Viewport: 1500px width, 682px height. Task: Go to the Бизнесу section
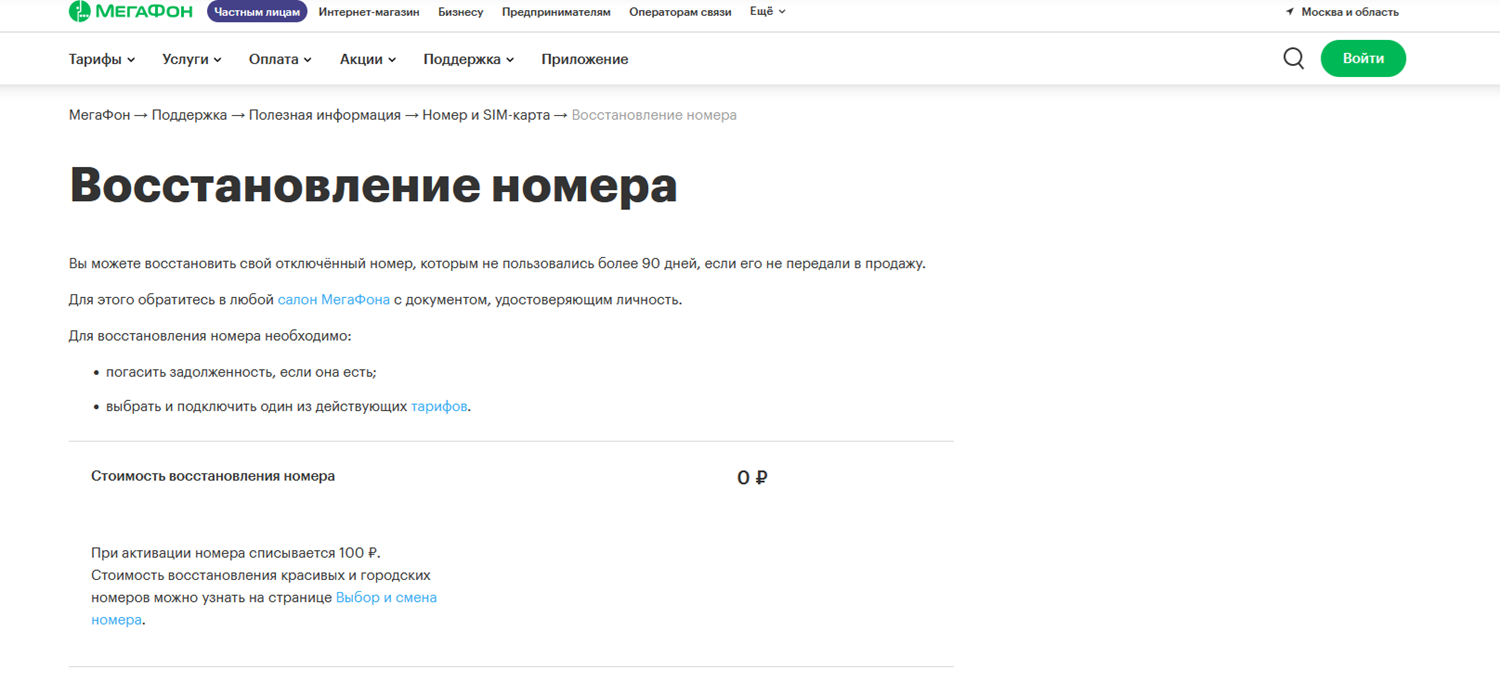pyautogui.click(x=460, y=12)
